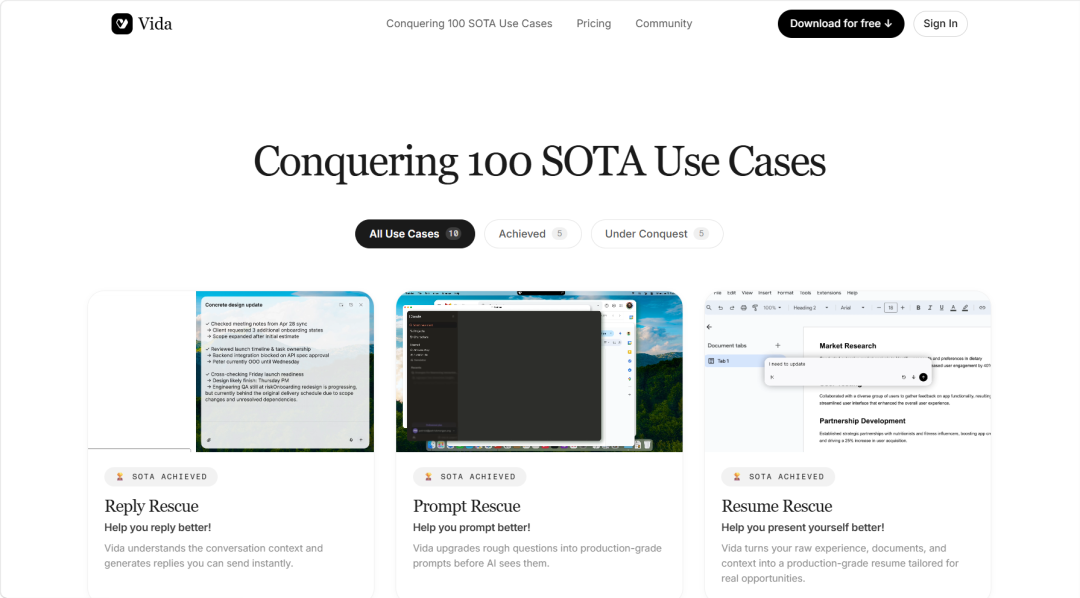Click the Sign In button
1080x598 pixels.
(940, 23)
